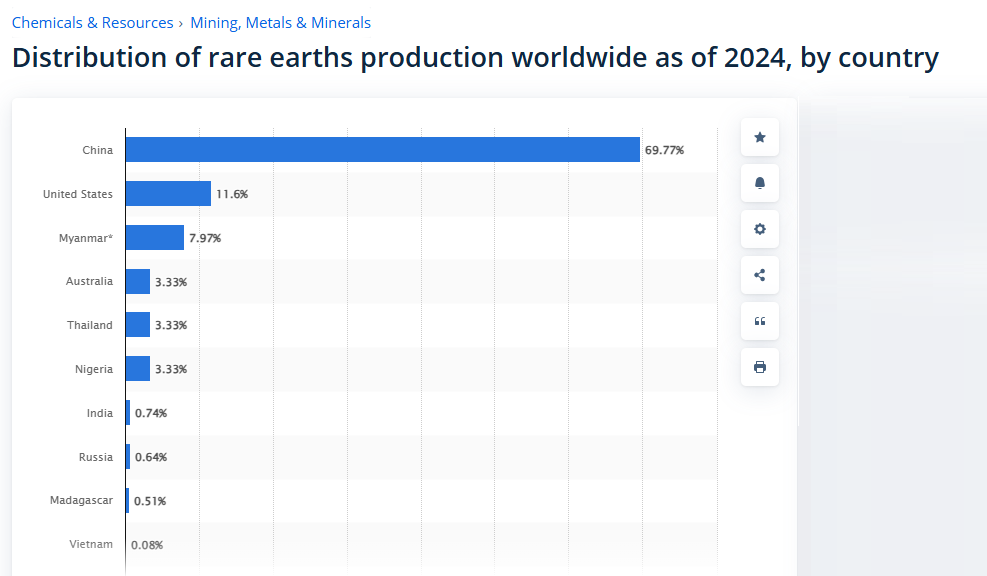Select the Nigeria bar
987x576 pixels.
click(x=138, y=369)
